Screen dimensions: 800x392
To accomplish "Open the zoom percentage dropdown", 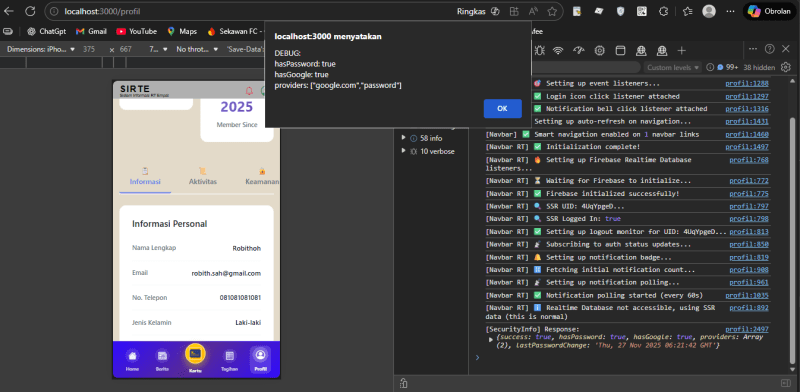I will tap(159, 50).
